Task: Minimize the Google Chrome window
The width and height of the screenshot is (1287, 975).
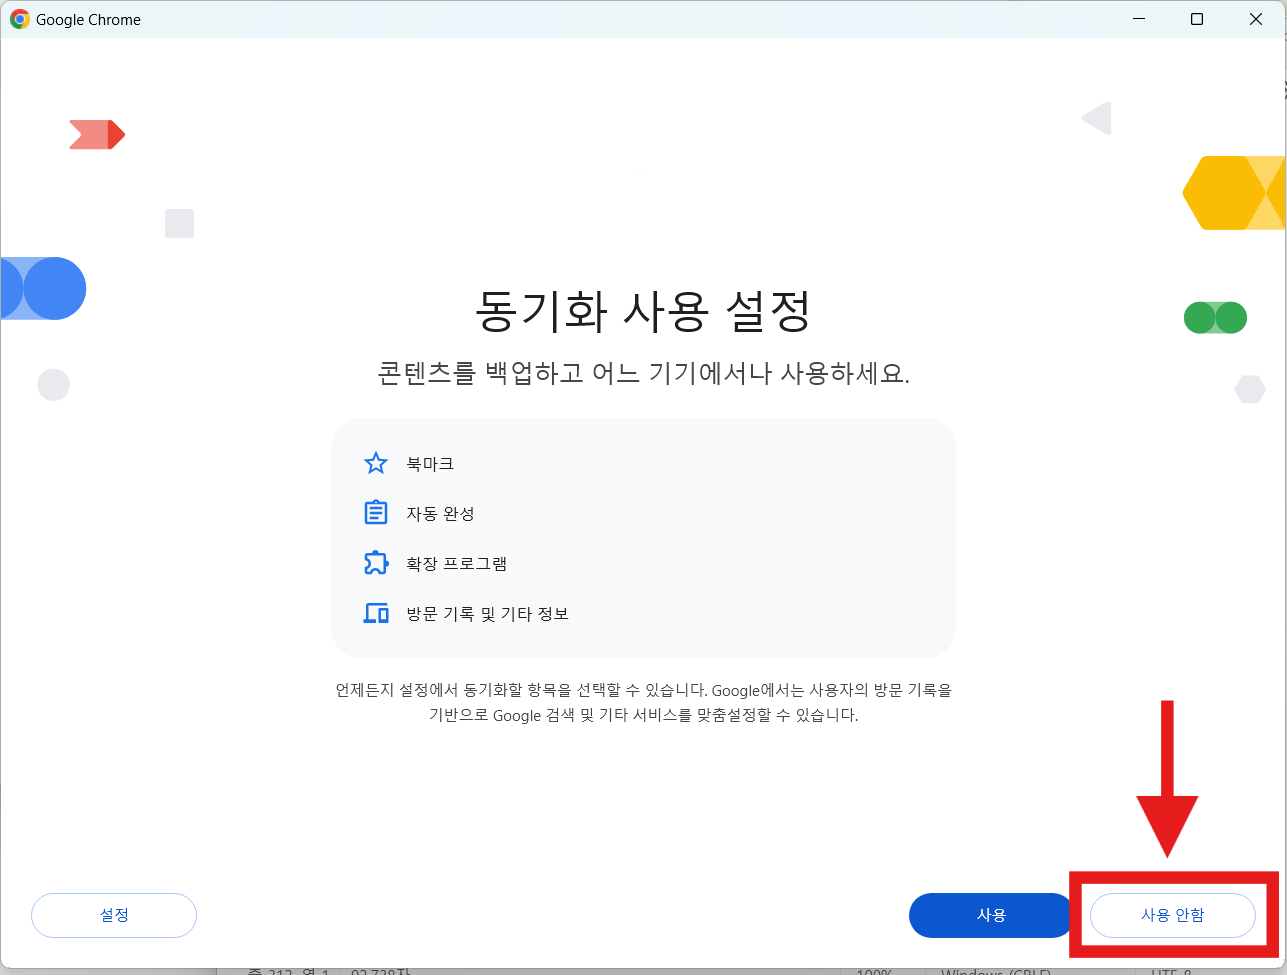Action: [1138, 18]
